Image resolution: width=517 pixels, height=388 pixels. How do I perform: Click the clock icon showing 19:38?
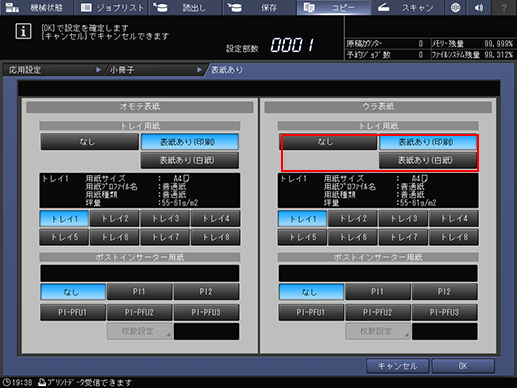click(7, 382)
